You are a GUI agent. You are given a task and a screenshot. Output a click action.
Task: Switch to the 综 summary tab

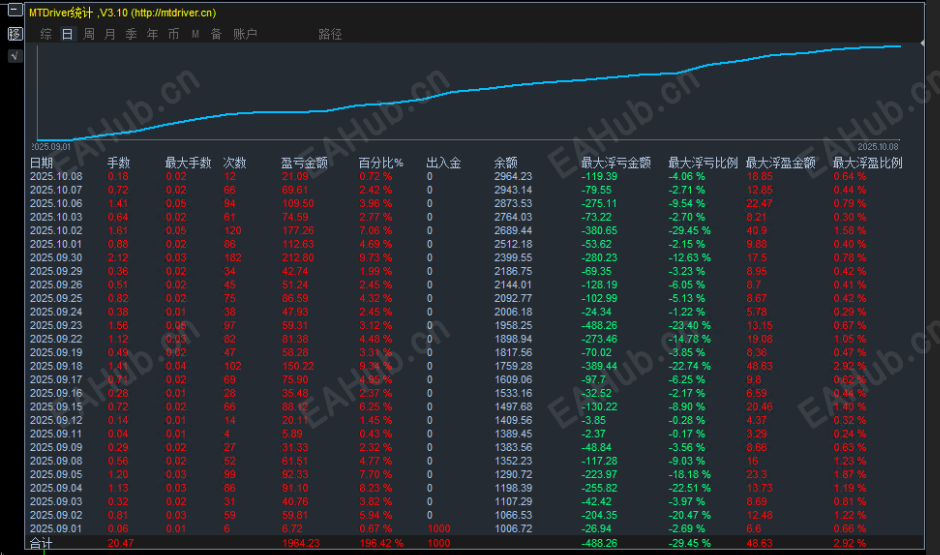click(x=46, y=34)
